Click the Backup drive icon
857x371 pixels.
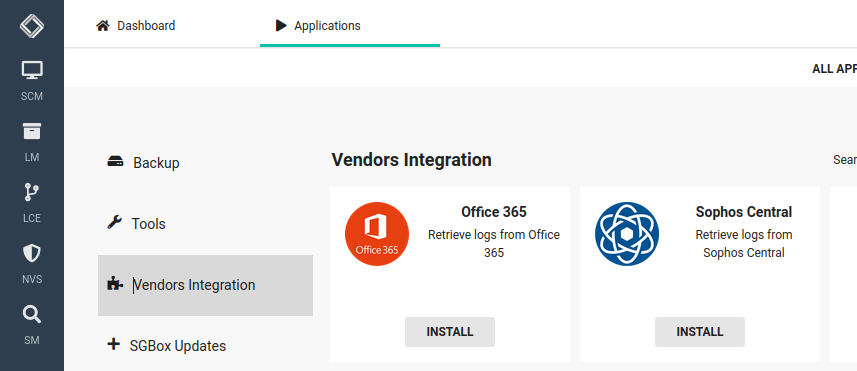tap(115, 162)
